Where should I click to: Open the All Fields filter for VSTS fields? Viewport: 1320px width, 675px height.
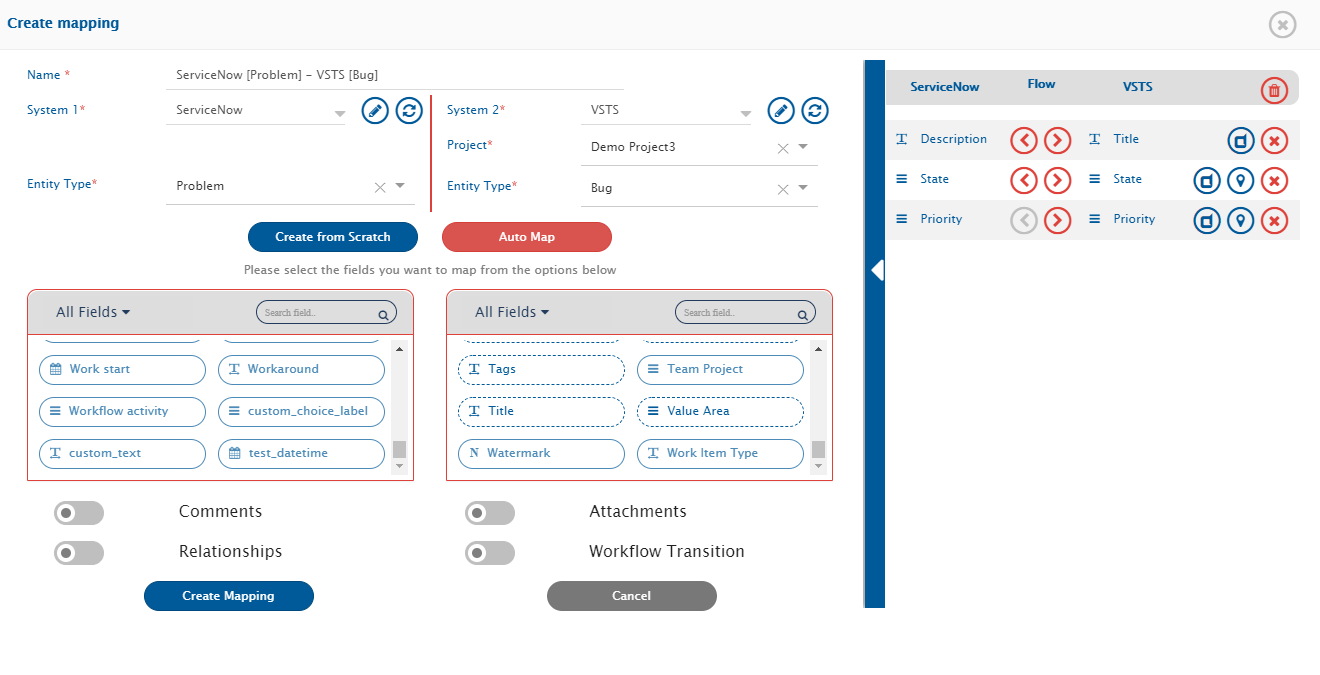(512, 312)
